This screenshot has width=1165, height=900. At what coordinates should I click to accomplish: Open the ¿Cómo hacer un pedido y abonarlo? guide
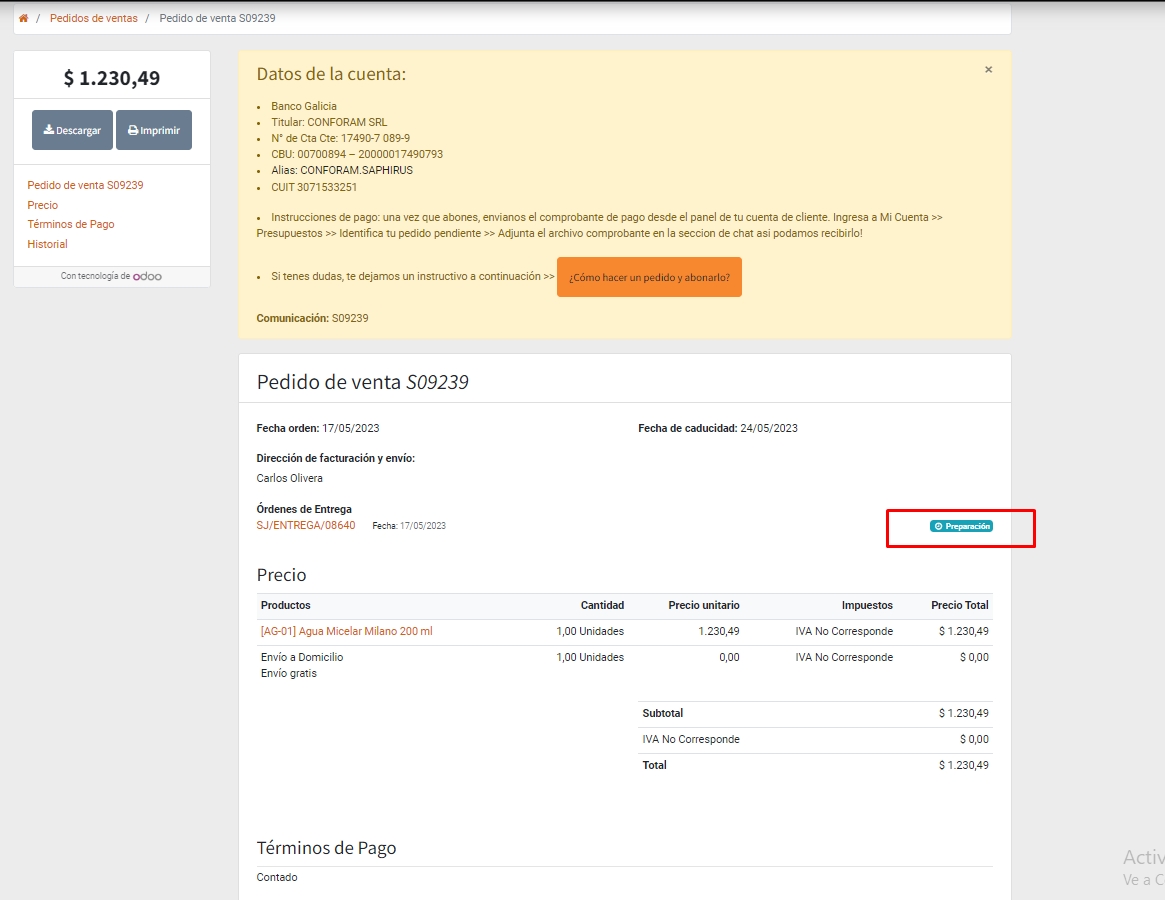649,277
